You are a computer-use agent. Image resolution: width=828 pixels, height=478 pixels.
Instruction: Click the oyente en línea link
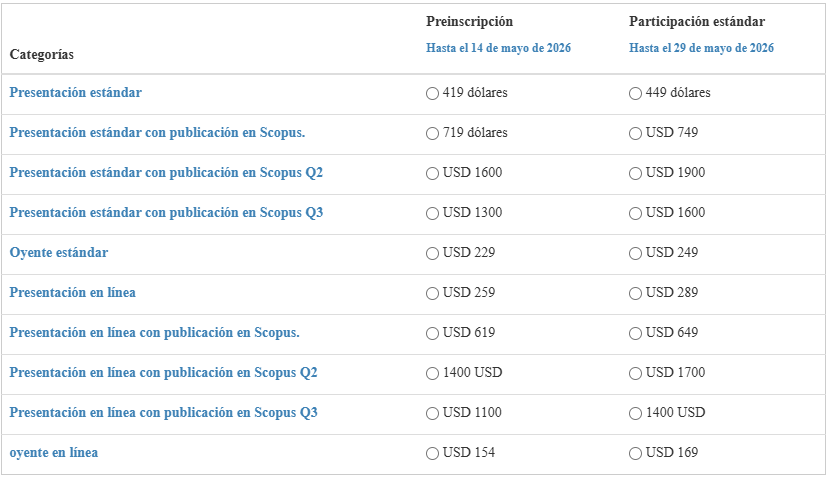point(54,453)
